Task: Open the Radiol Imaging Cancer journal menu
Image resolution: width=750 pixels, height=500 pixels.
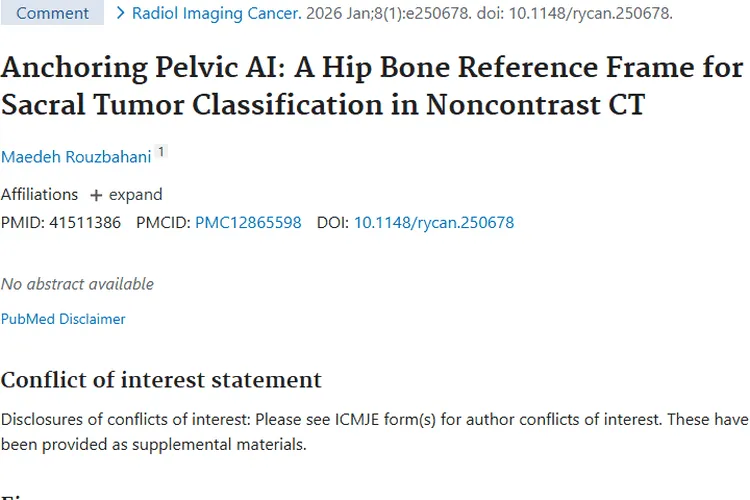Action: tap(216, 14)
